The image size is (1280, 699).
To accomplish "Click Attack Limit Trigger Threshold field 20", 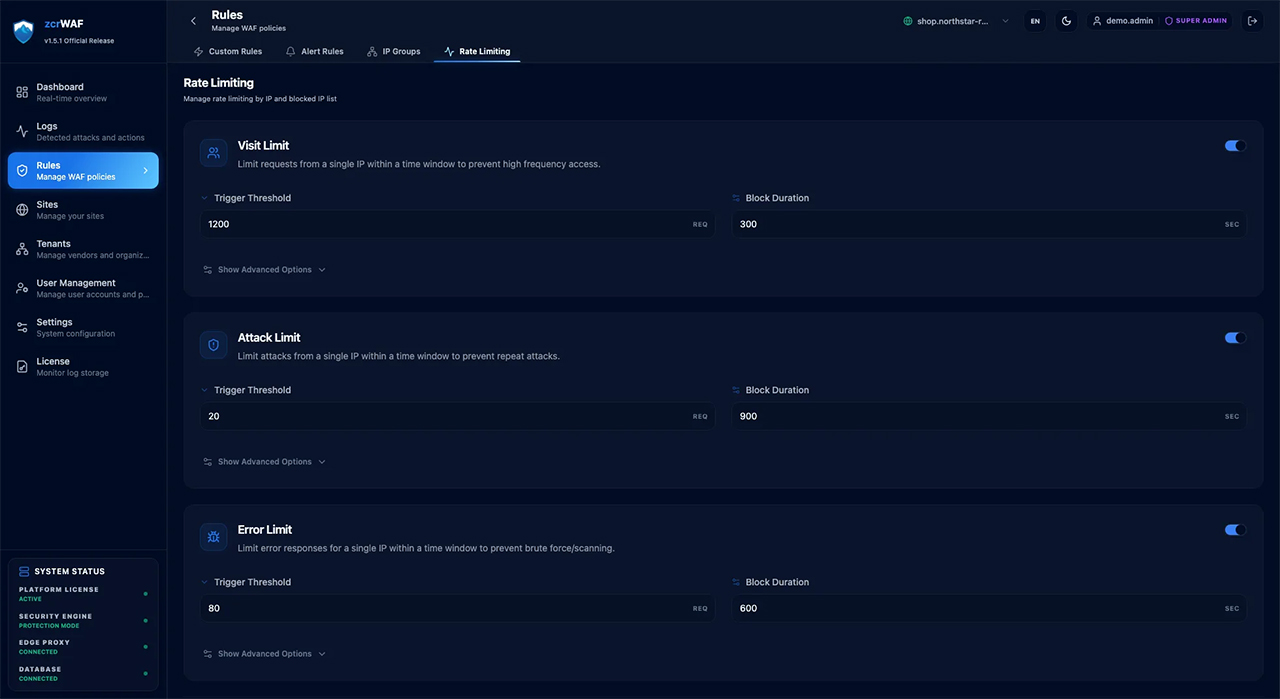I will point(458,416).
